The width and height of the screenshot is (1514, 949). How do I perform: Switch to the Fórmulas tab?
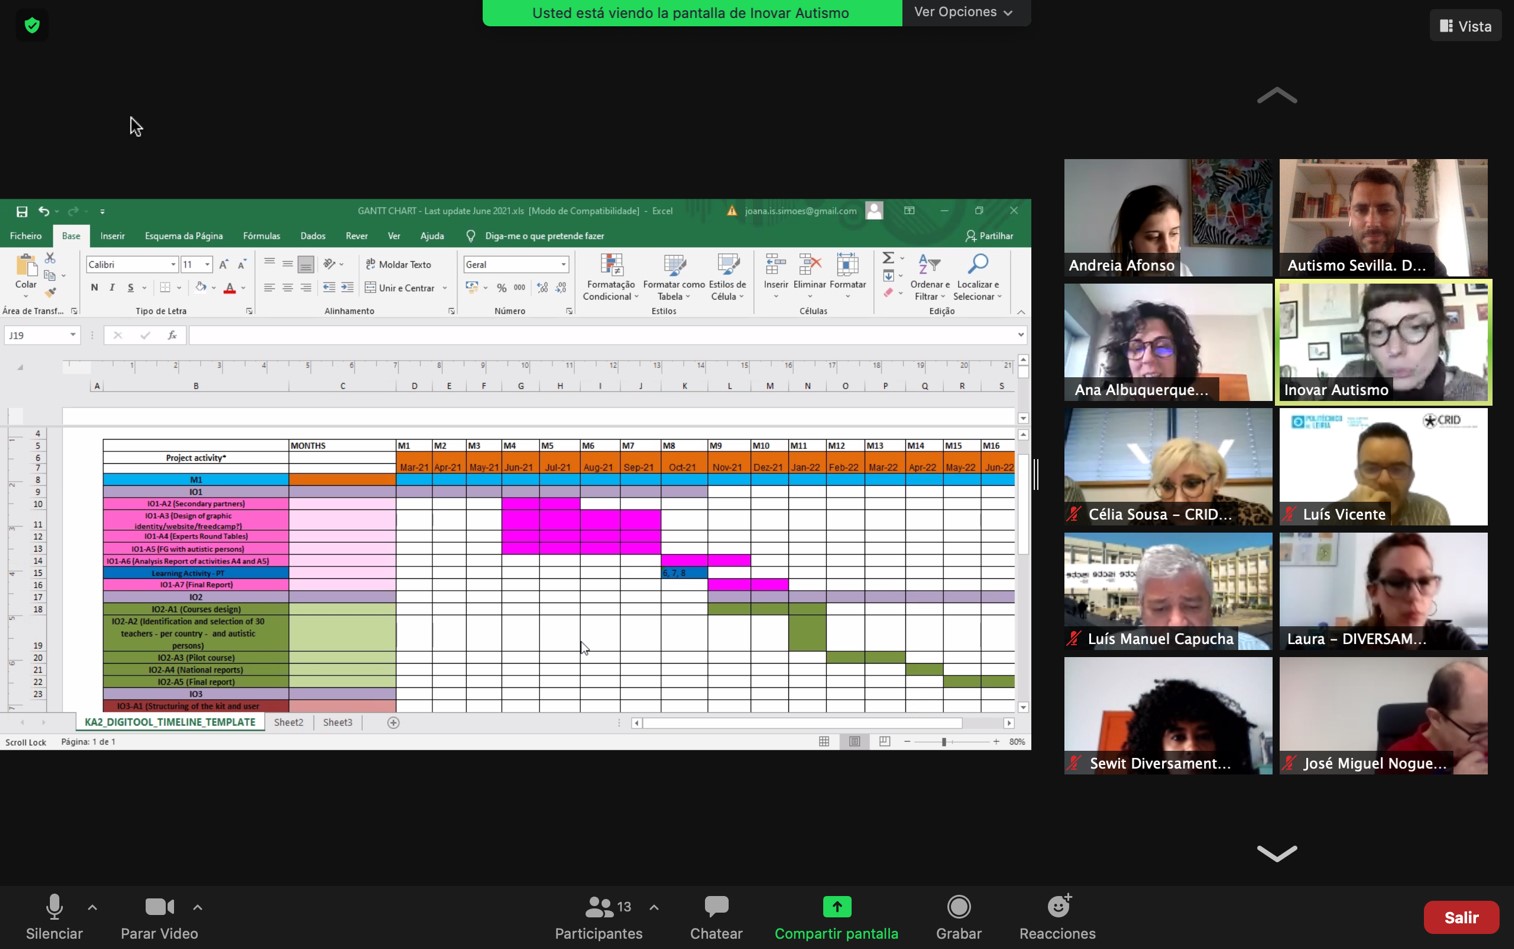point(261,236)
